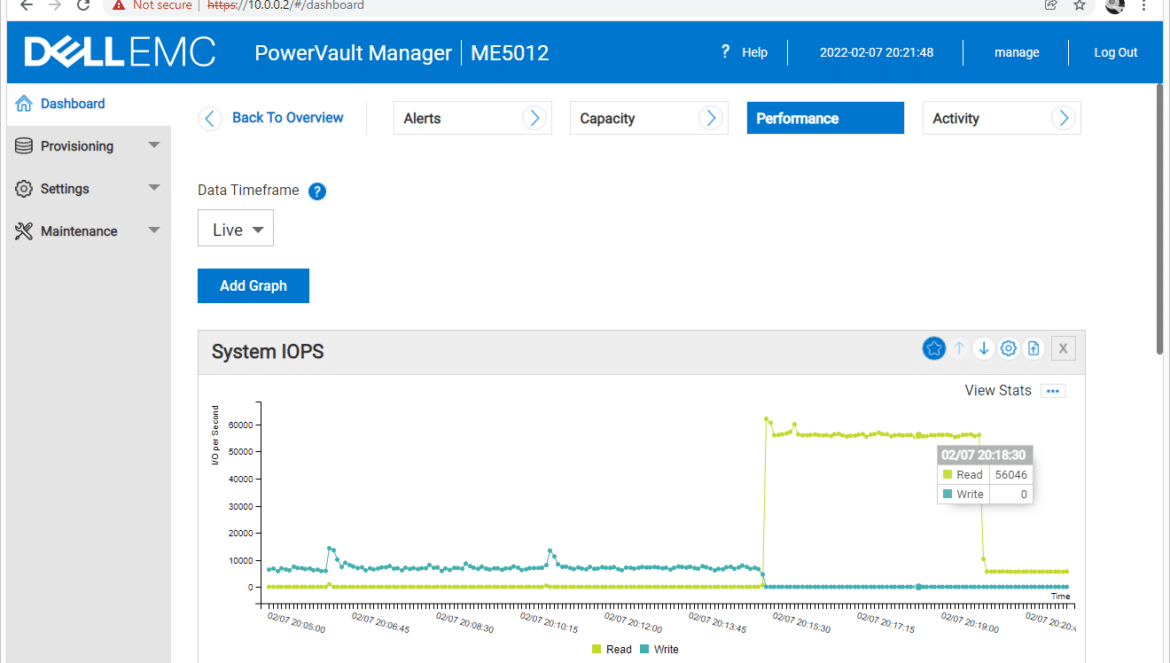This screenshot has width=1170, height=663.
Task: Click the tooltip Read value 56046
Action: tap(1011, 474)
